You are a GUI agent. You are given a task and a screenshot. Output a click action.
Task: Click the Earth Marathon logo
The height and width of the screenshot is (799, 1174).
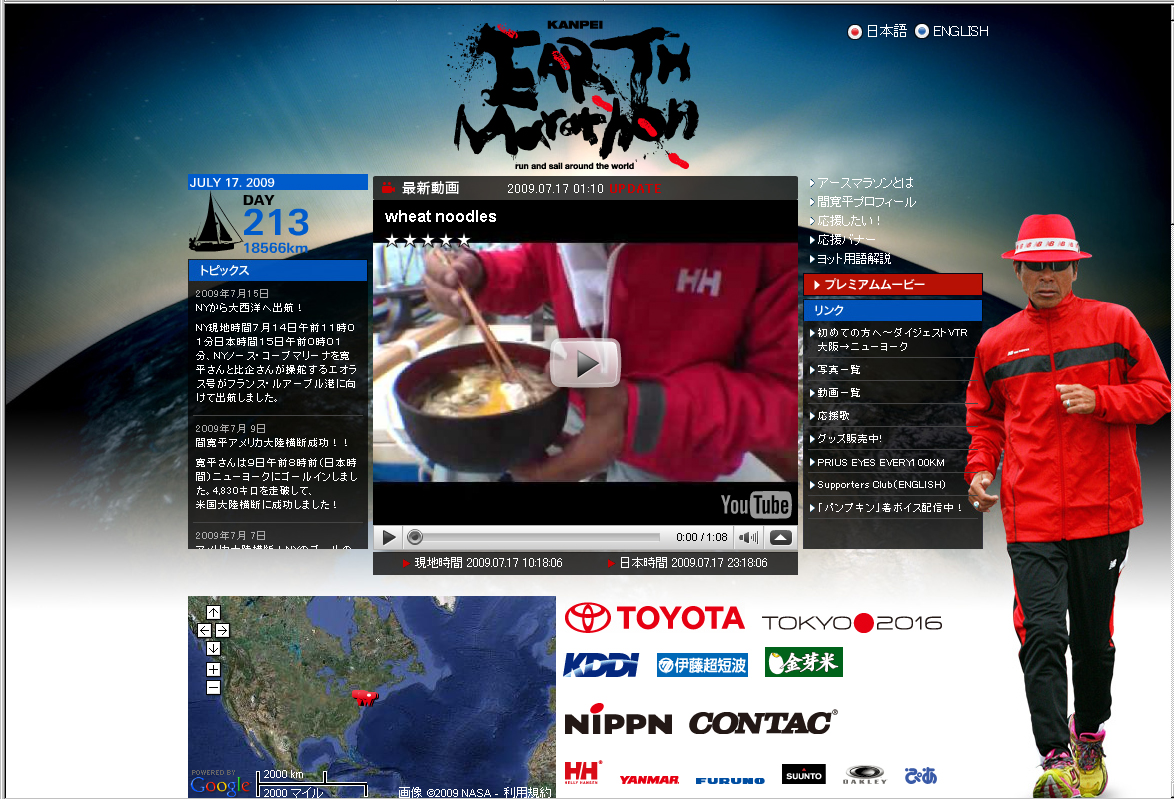pos(575,95)
